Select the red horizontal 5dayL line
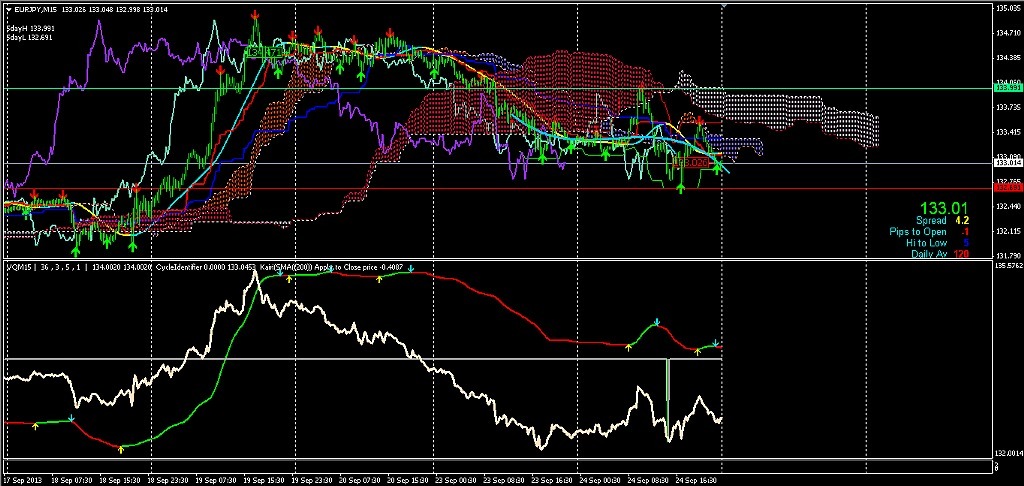The width and height of the screenshot is (1024, 486). click(x=496, y=188)
